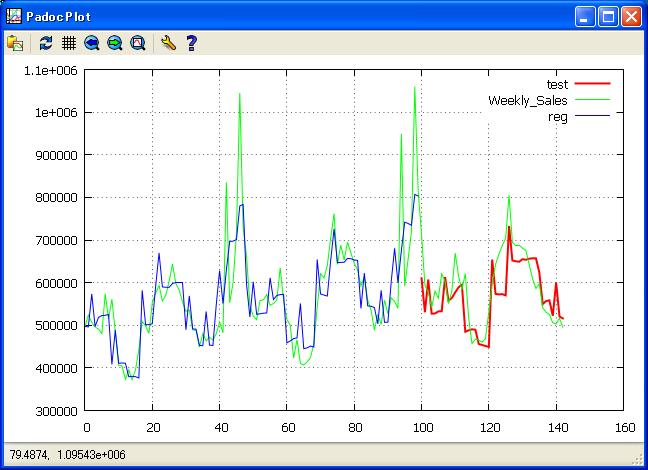
Task: Go back to previous zoom level
Action: click(x=92, y=43)
